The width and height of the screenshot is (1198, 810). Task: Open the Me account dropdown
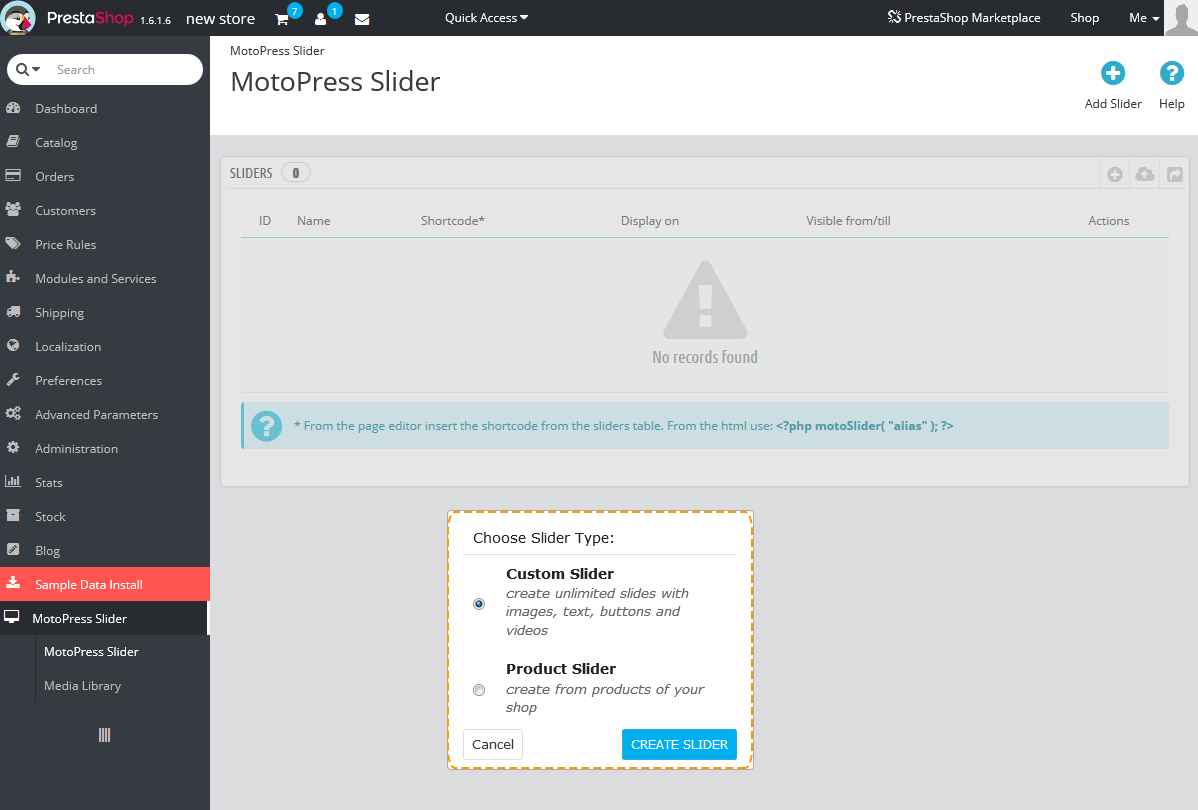point(1144,18)
